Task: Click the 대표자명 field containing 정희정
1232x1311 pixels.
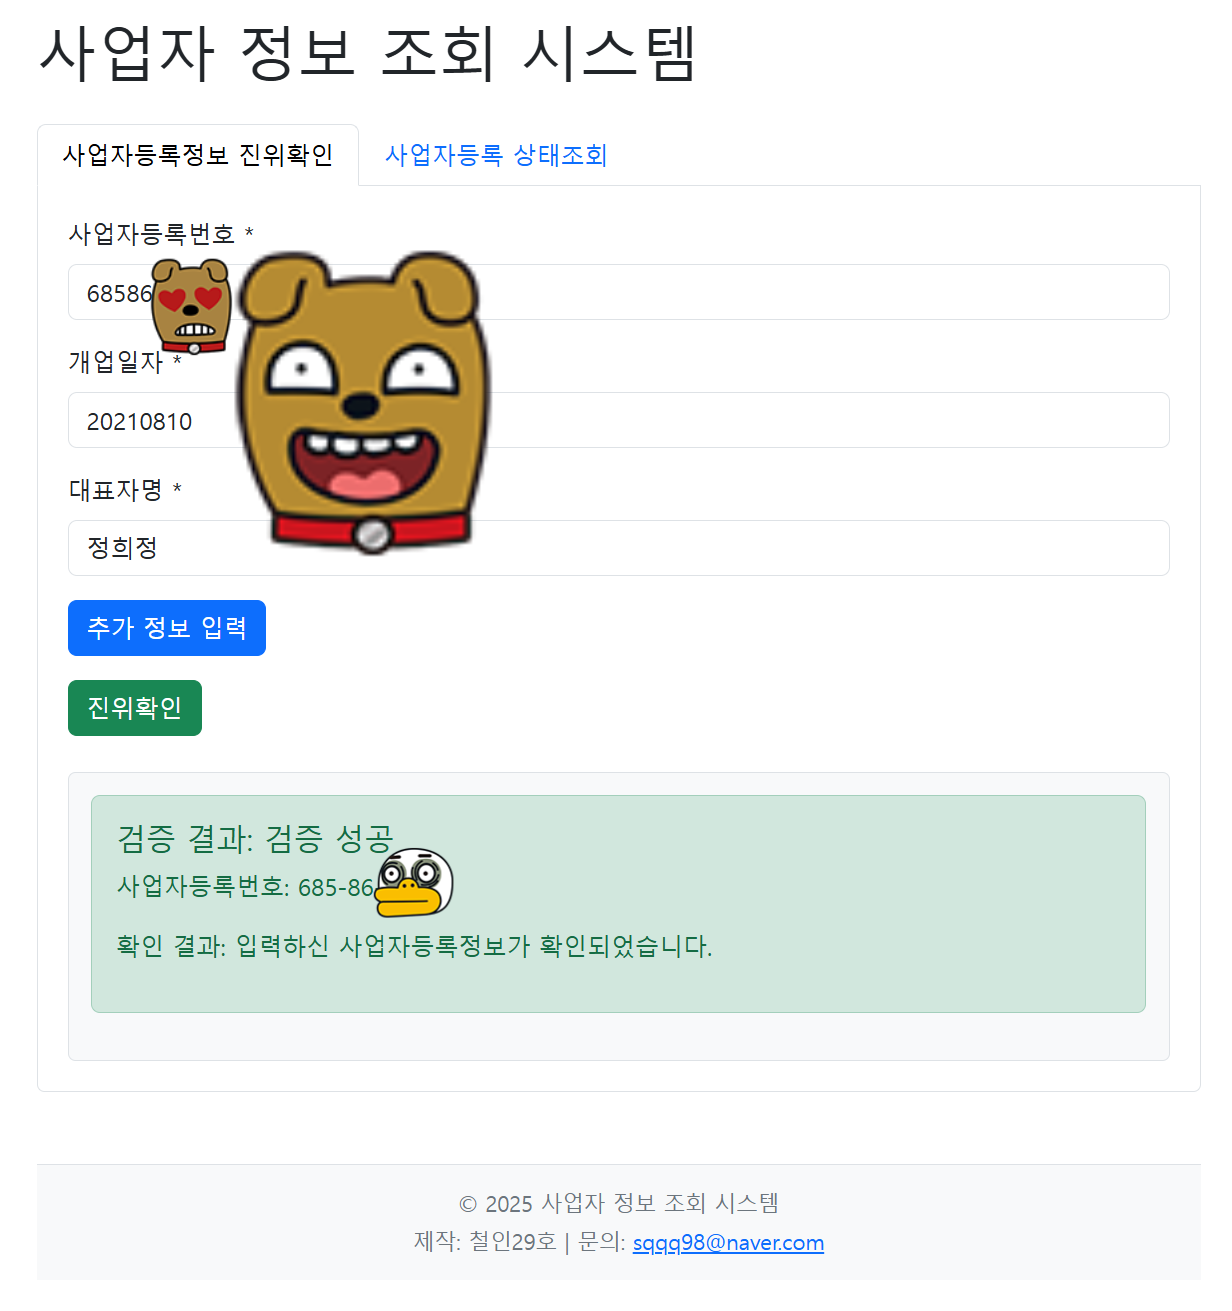Action: [x=618, y=548]
